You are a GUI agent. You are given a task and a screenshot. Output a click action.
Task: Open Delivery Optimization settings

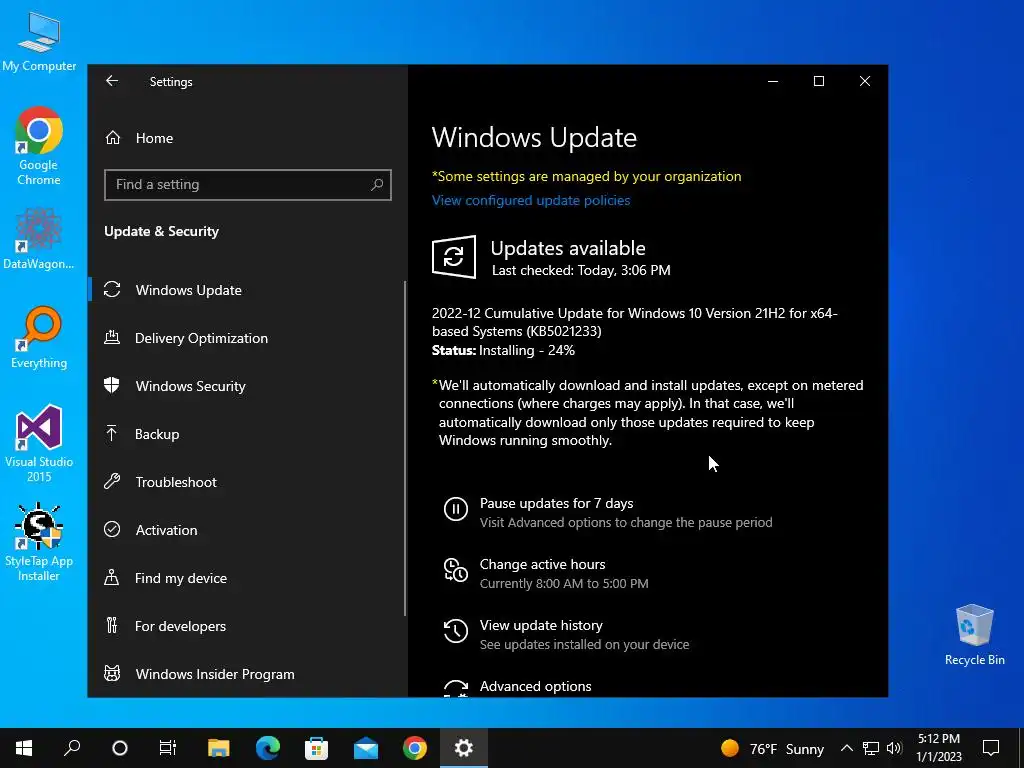[x=201, y=338]
